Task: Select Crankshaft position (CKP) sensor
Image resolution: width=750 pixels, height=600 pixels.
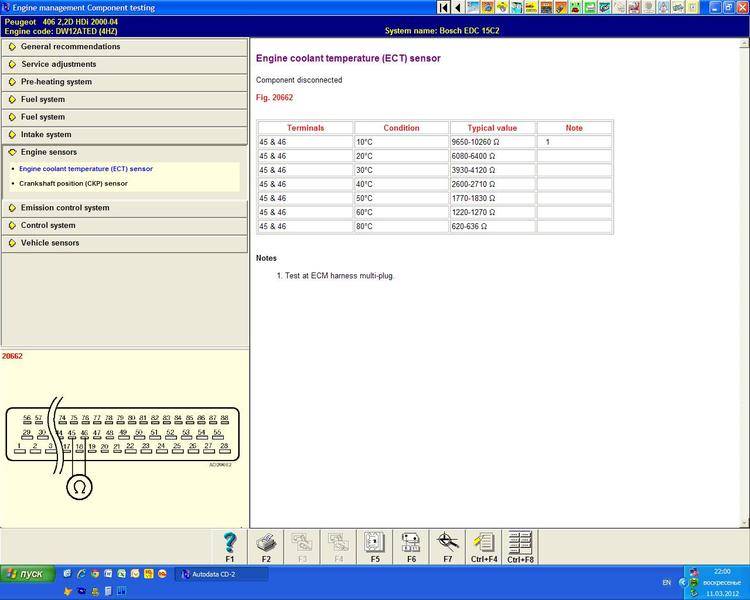Action: pyautogui.click(x=73, y=184)
